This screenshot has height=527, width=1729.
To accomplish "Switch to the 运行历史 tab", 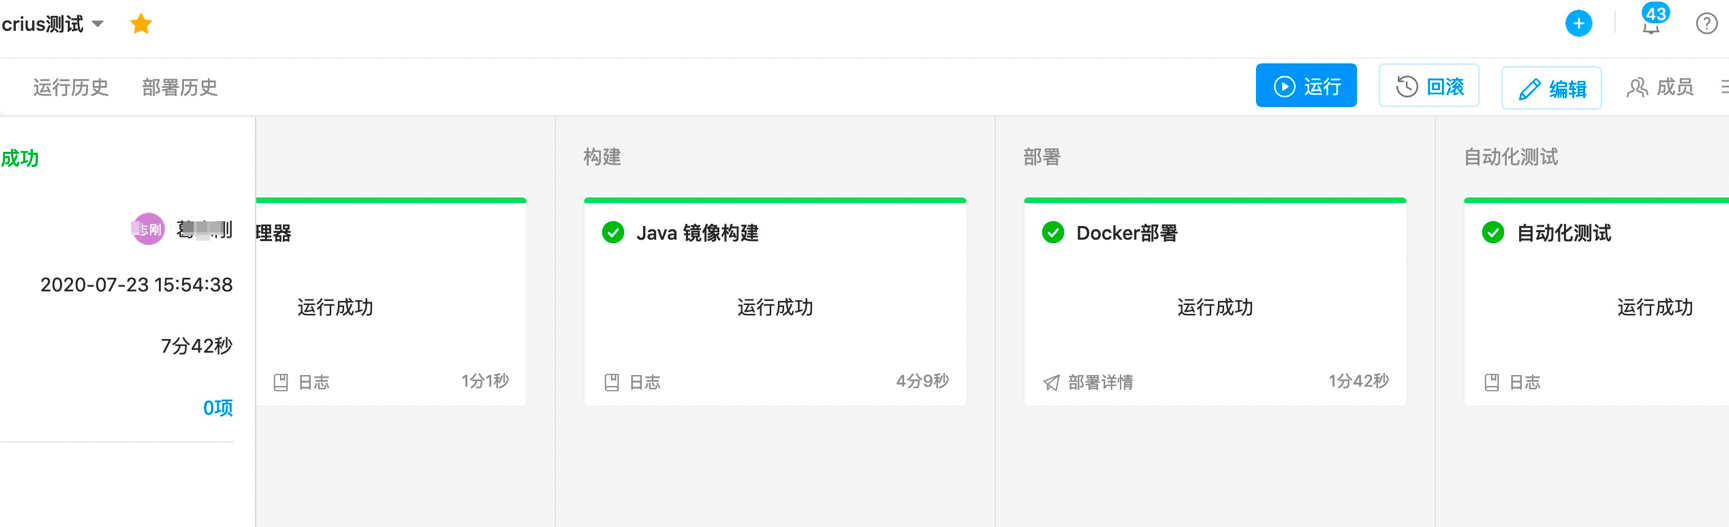I will pos(71,87).
